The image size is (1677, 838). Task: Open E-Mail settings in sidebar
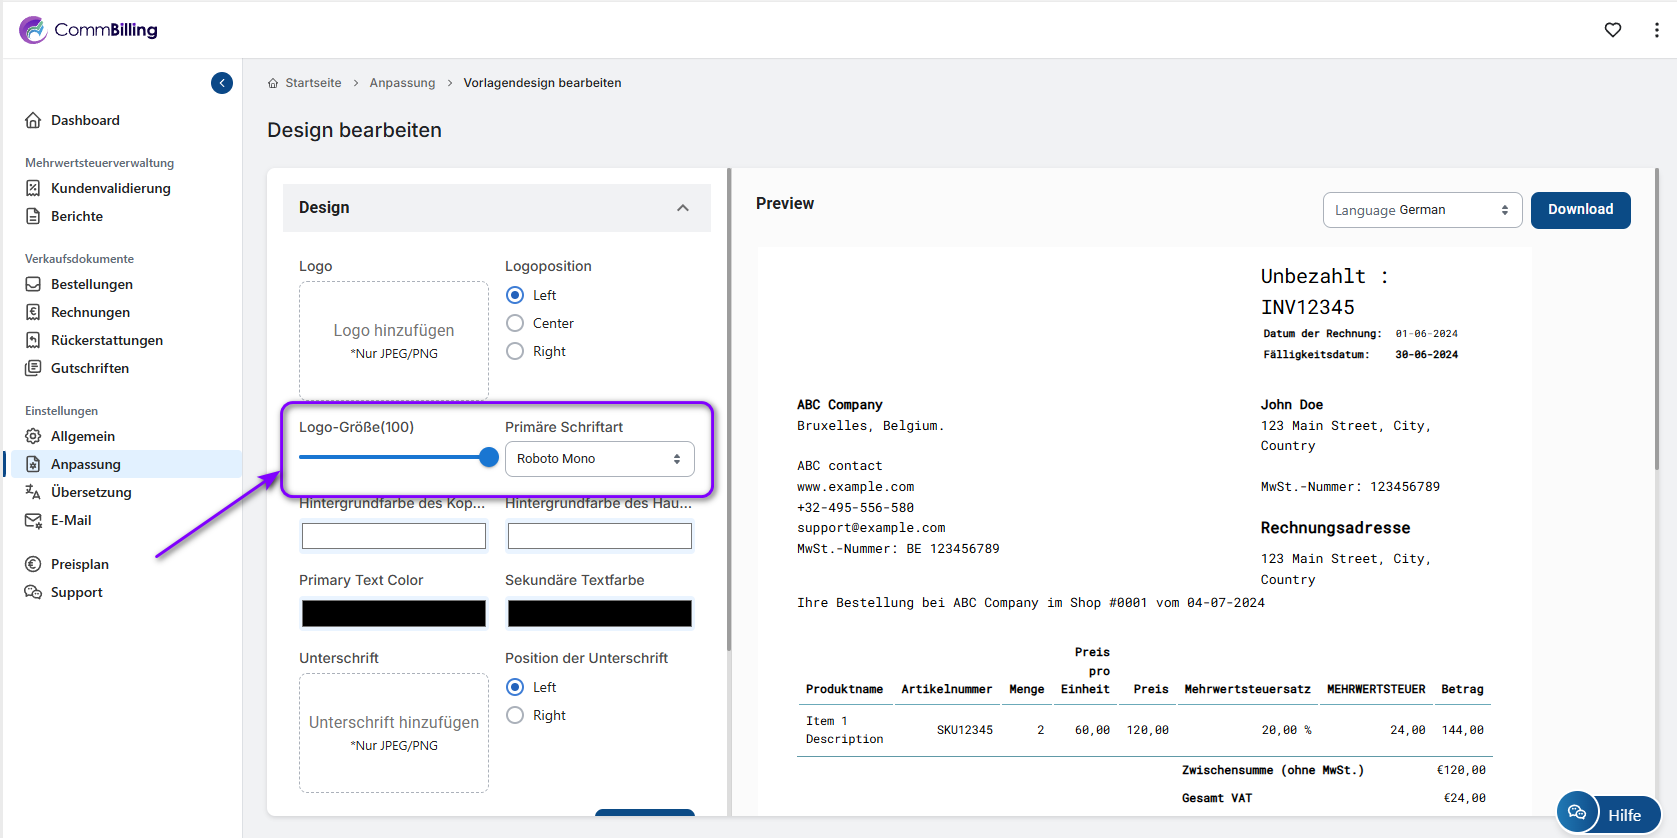coord(71,520)
